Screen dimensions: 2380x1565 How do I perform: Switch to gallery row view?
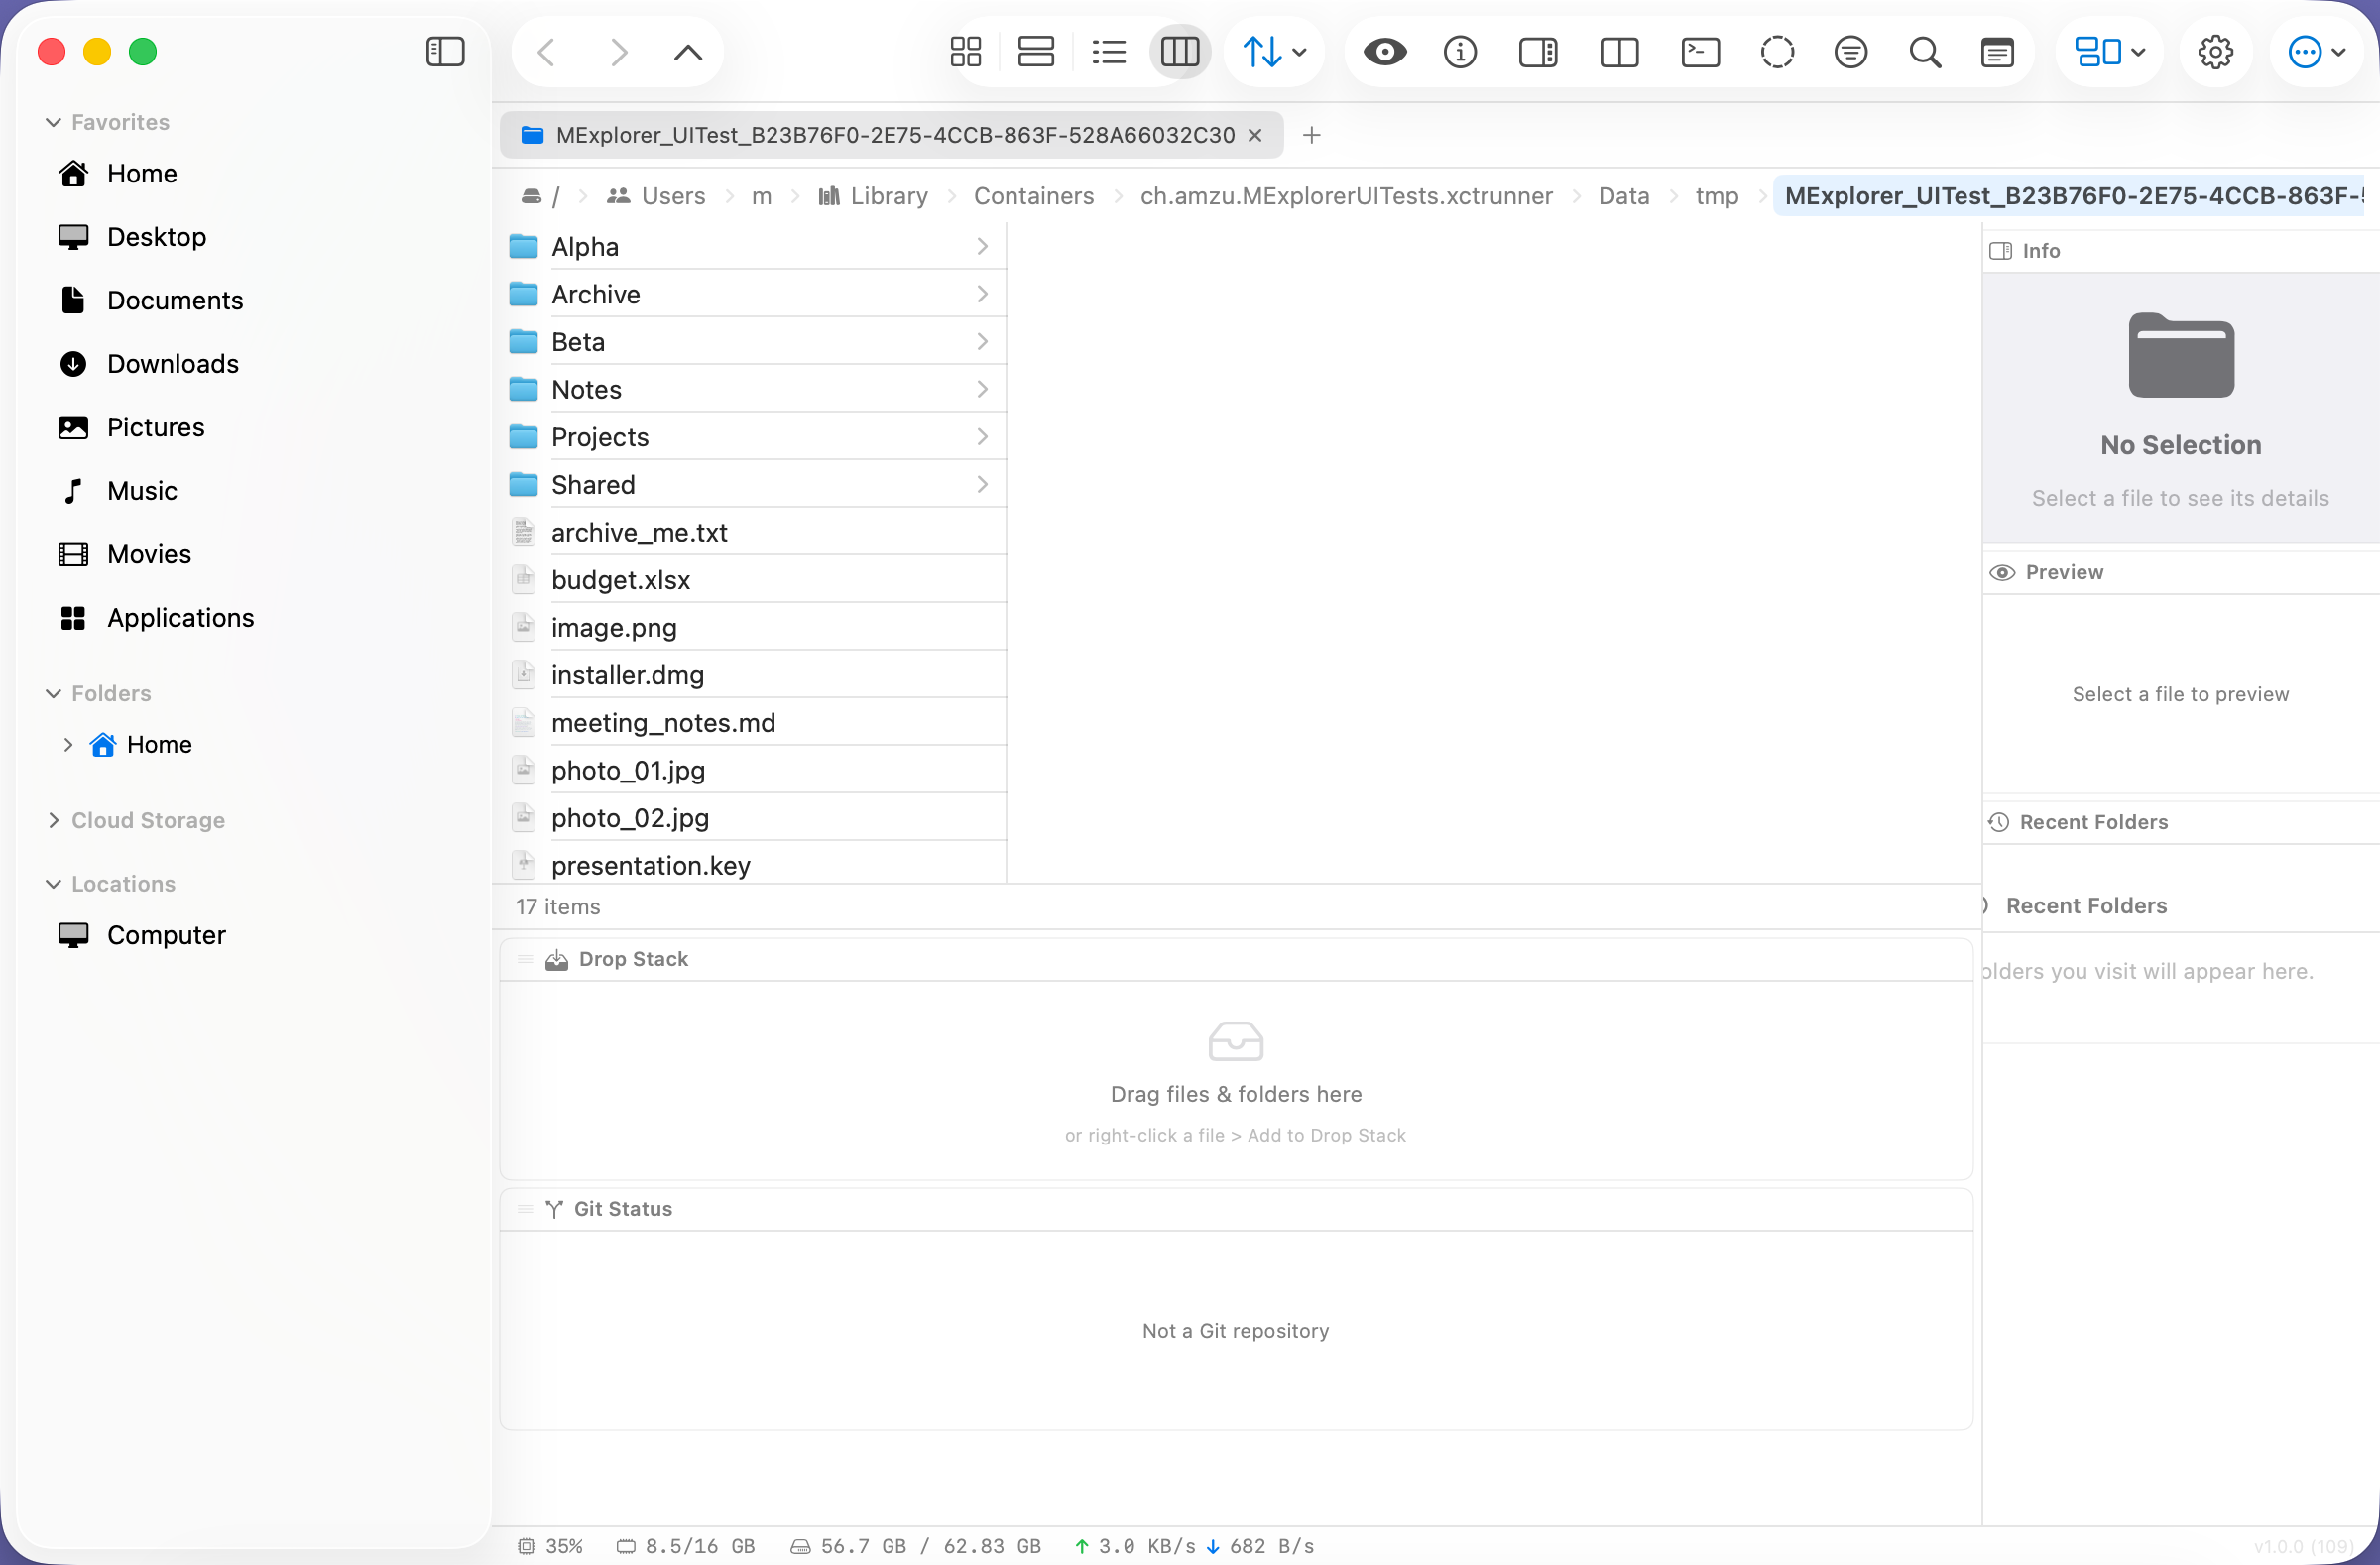point(1036,52)
